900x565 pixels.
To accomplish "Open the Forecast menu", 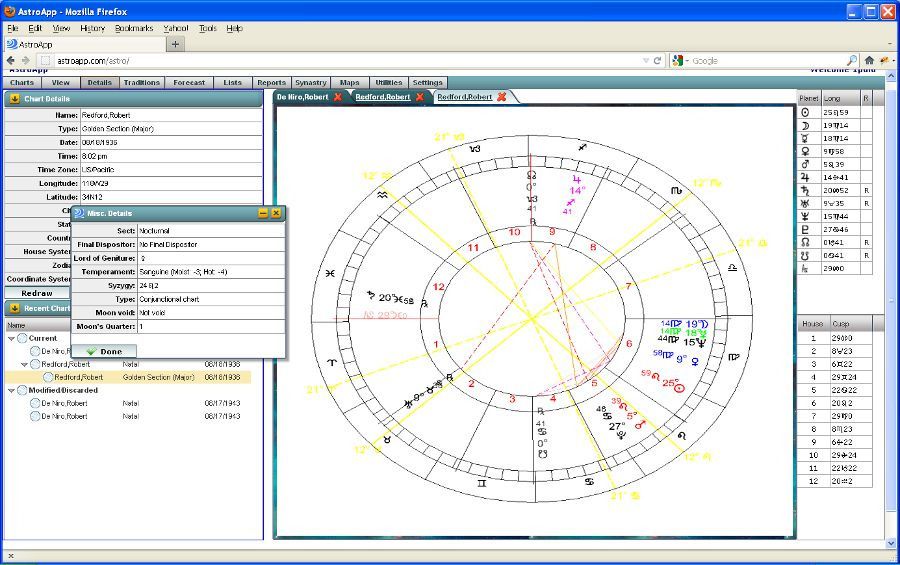I will (x=188, y=83).
